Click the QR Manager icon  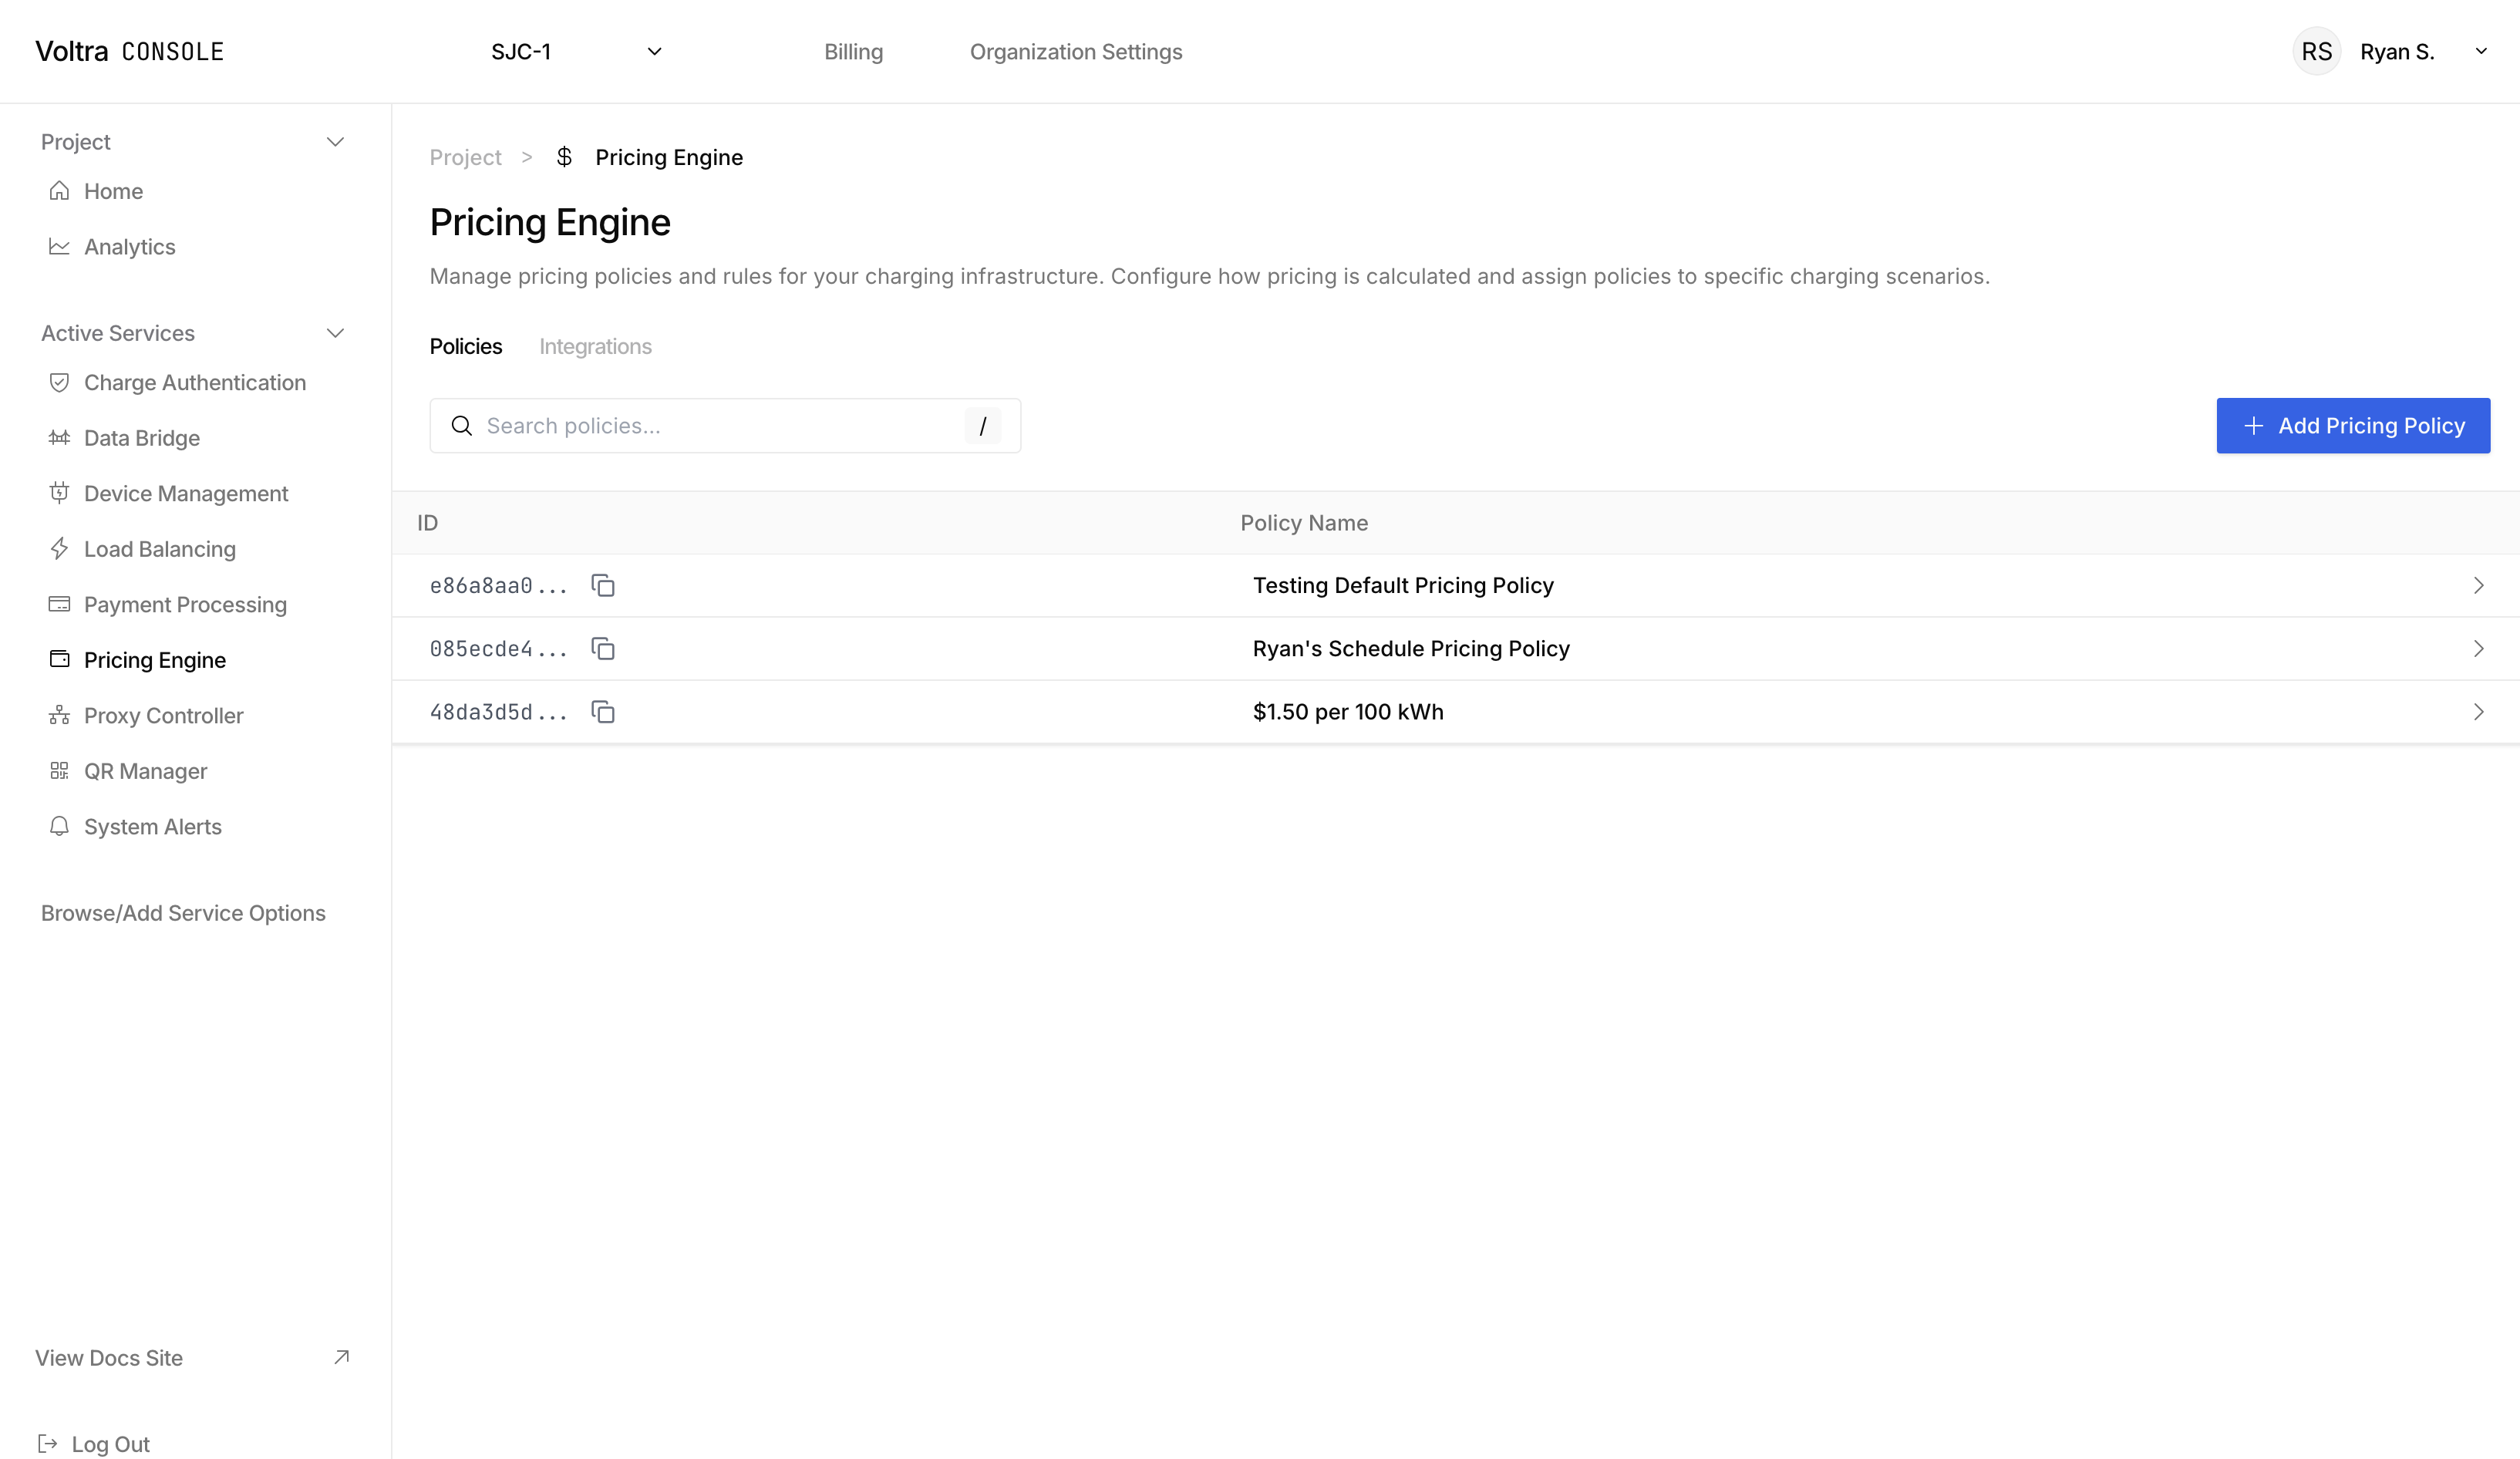[59, 771]
